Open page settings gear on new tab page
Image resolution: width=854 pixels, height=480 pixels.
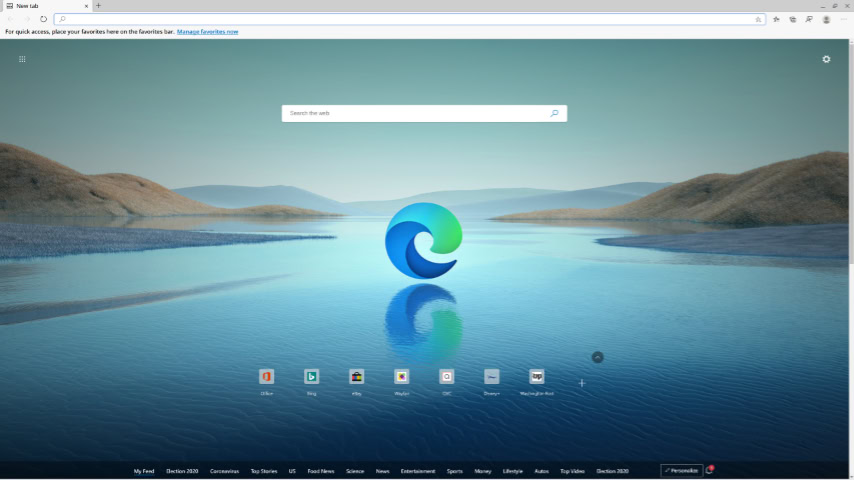826,59
